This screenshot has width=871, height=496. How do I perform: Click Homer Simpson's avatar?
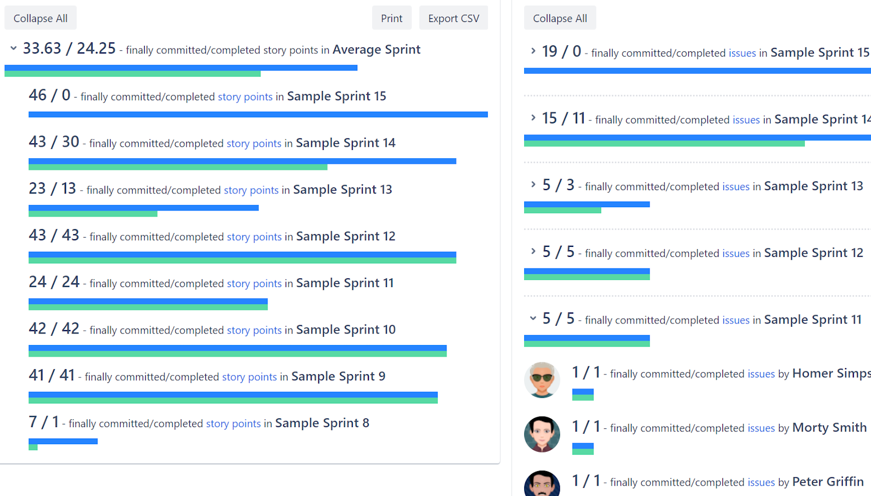[x=541, y=379]
